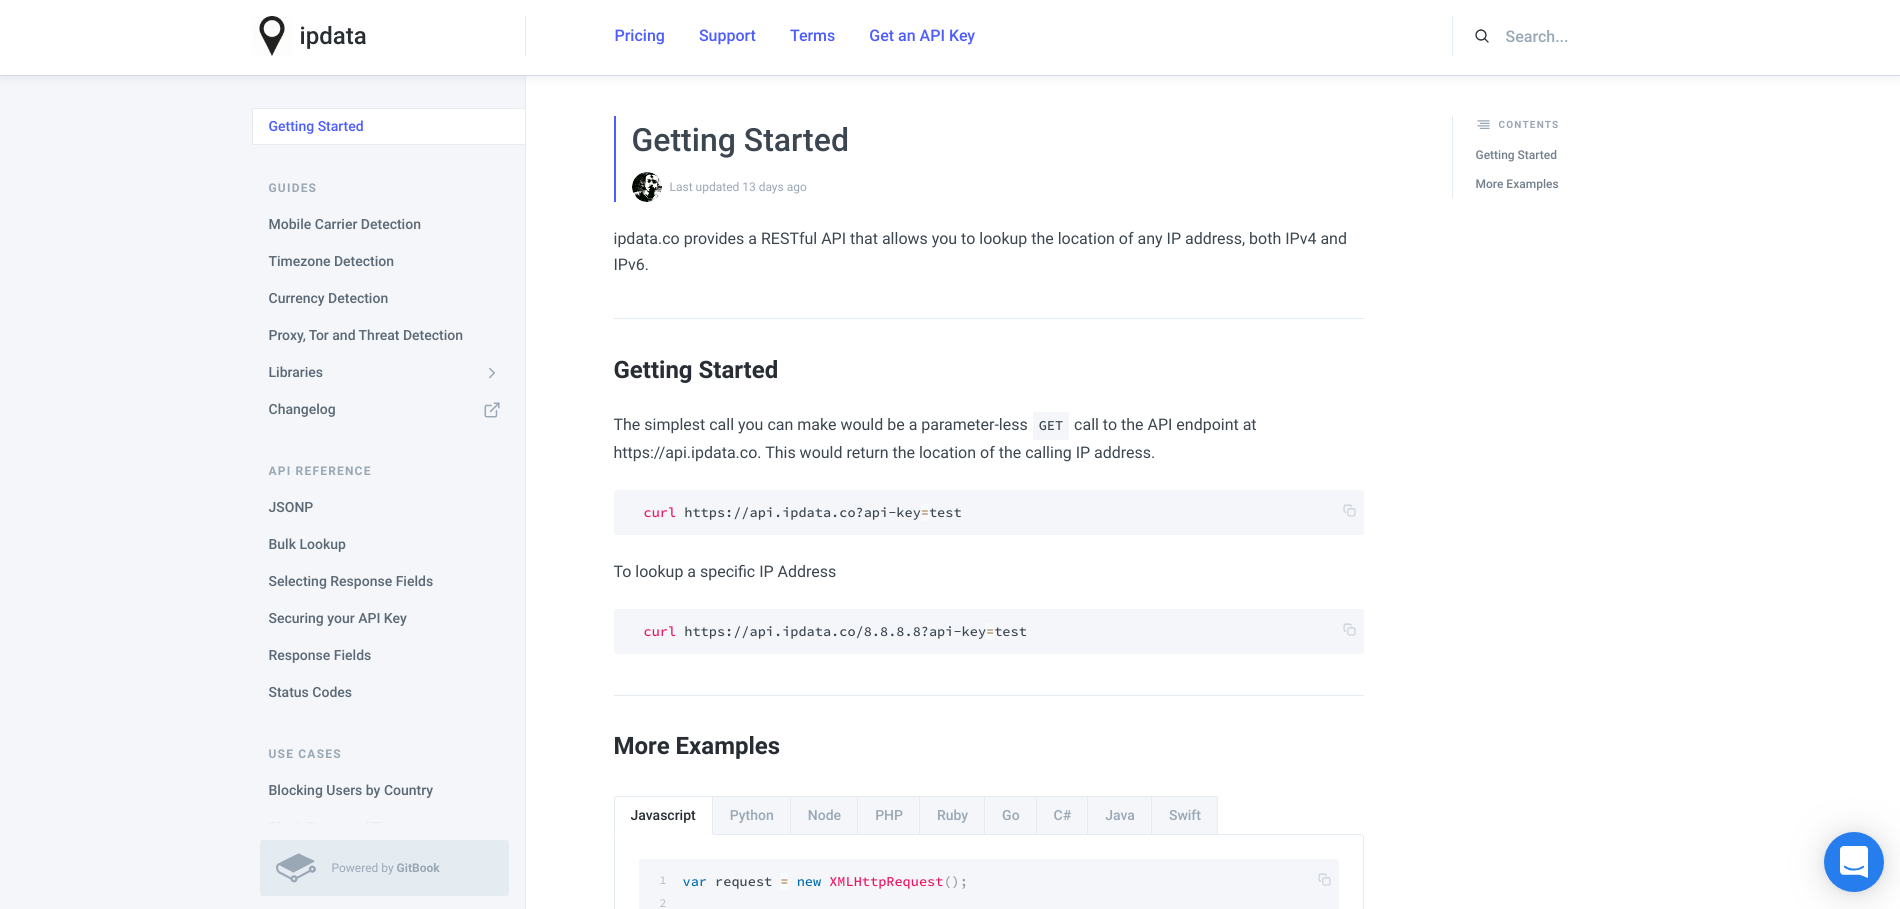This screenshot has width=1900, height=909.
Task: Jump to More Examples in contents
Action: click(x=1516, y=184)
